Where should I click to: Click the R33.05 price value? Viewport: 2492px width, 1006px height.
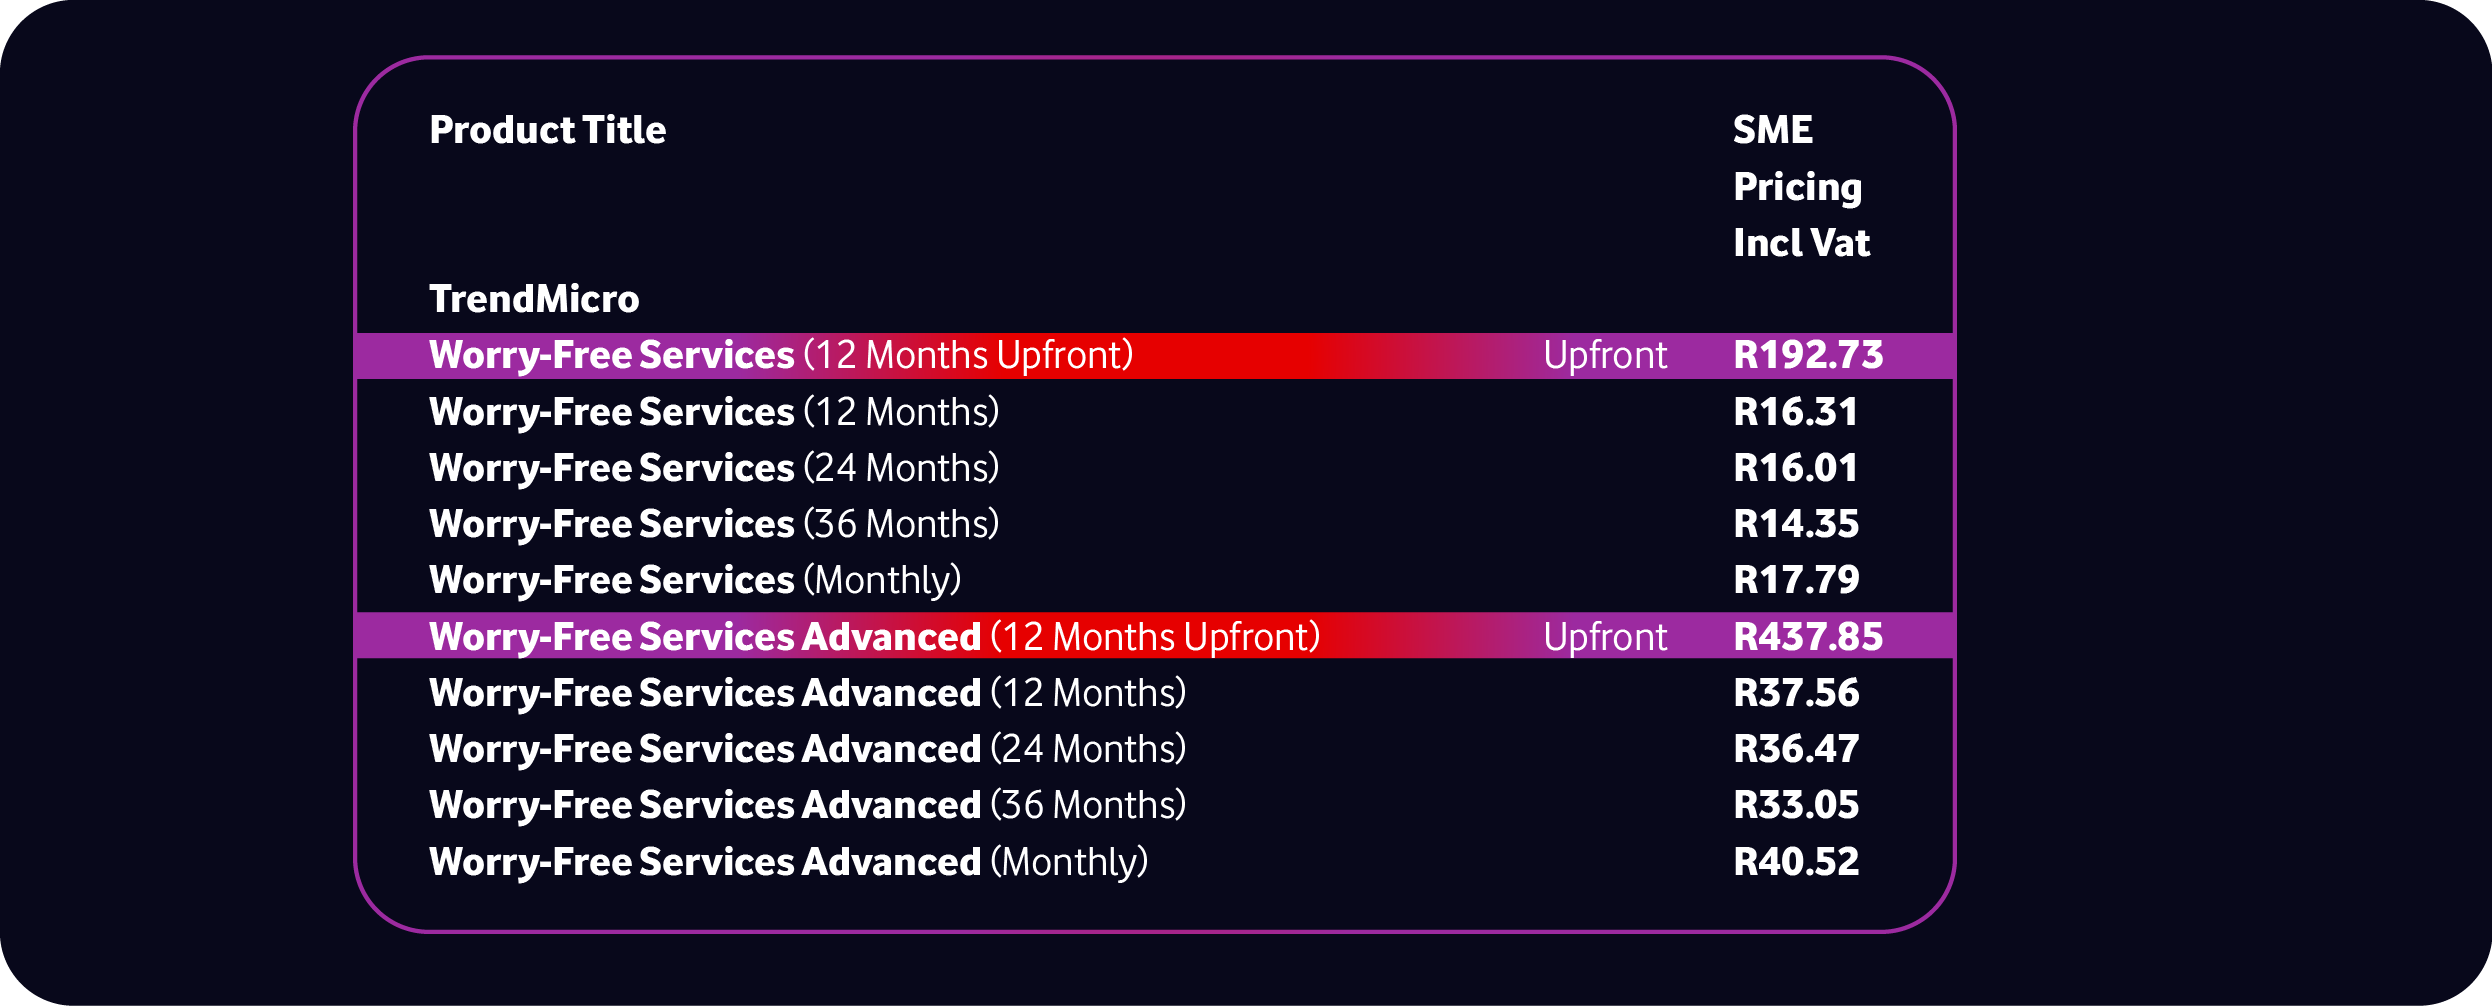[x=1796, y=805]
